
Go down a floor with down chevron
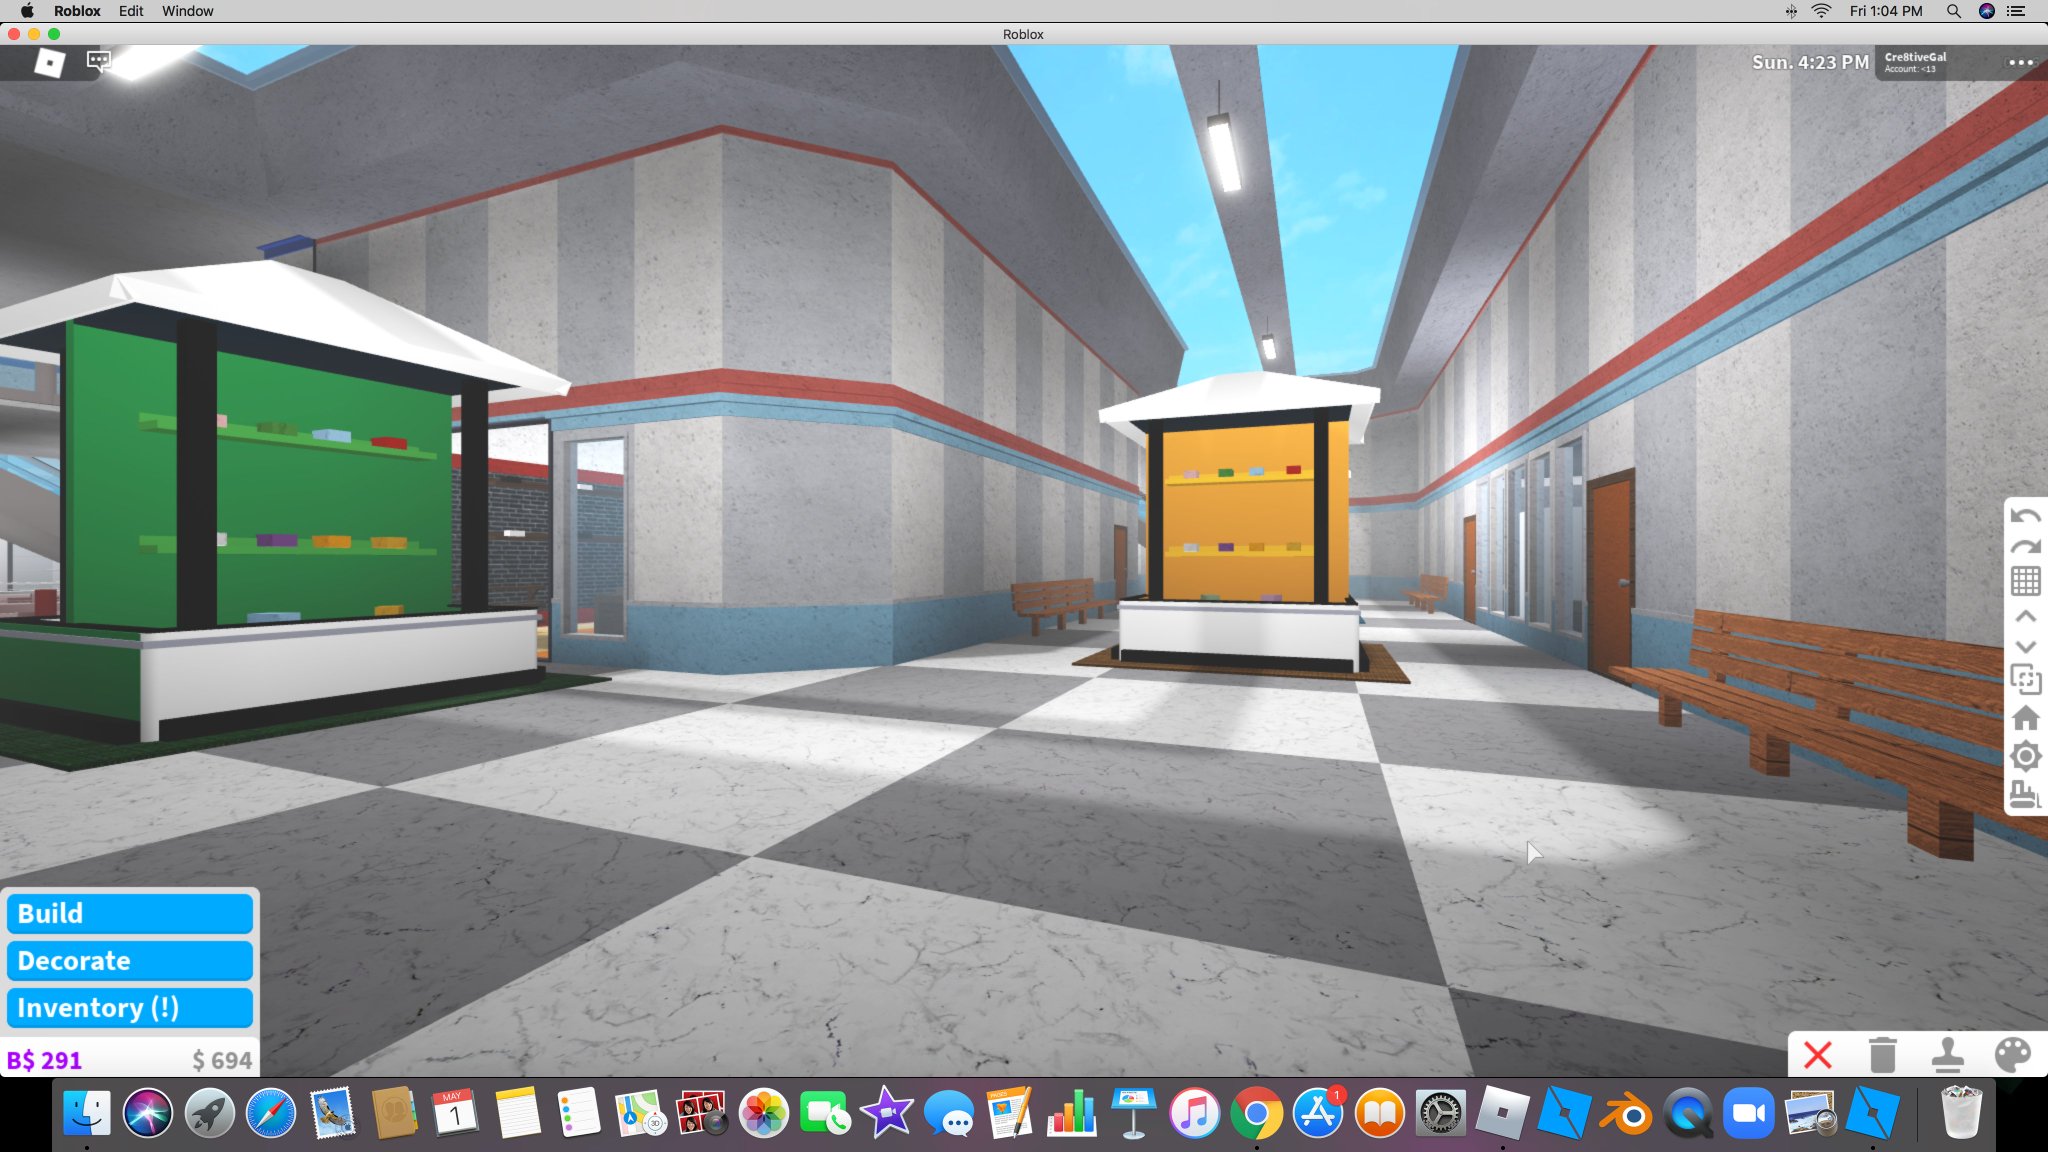click(x=2025, y=647)
